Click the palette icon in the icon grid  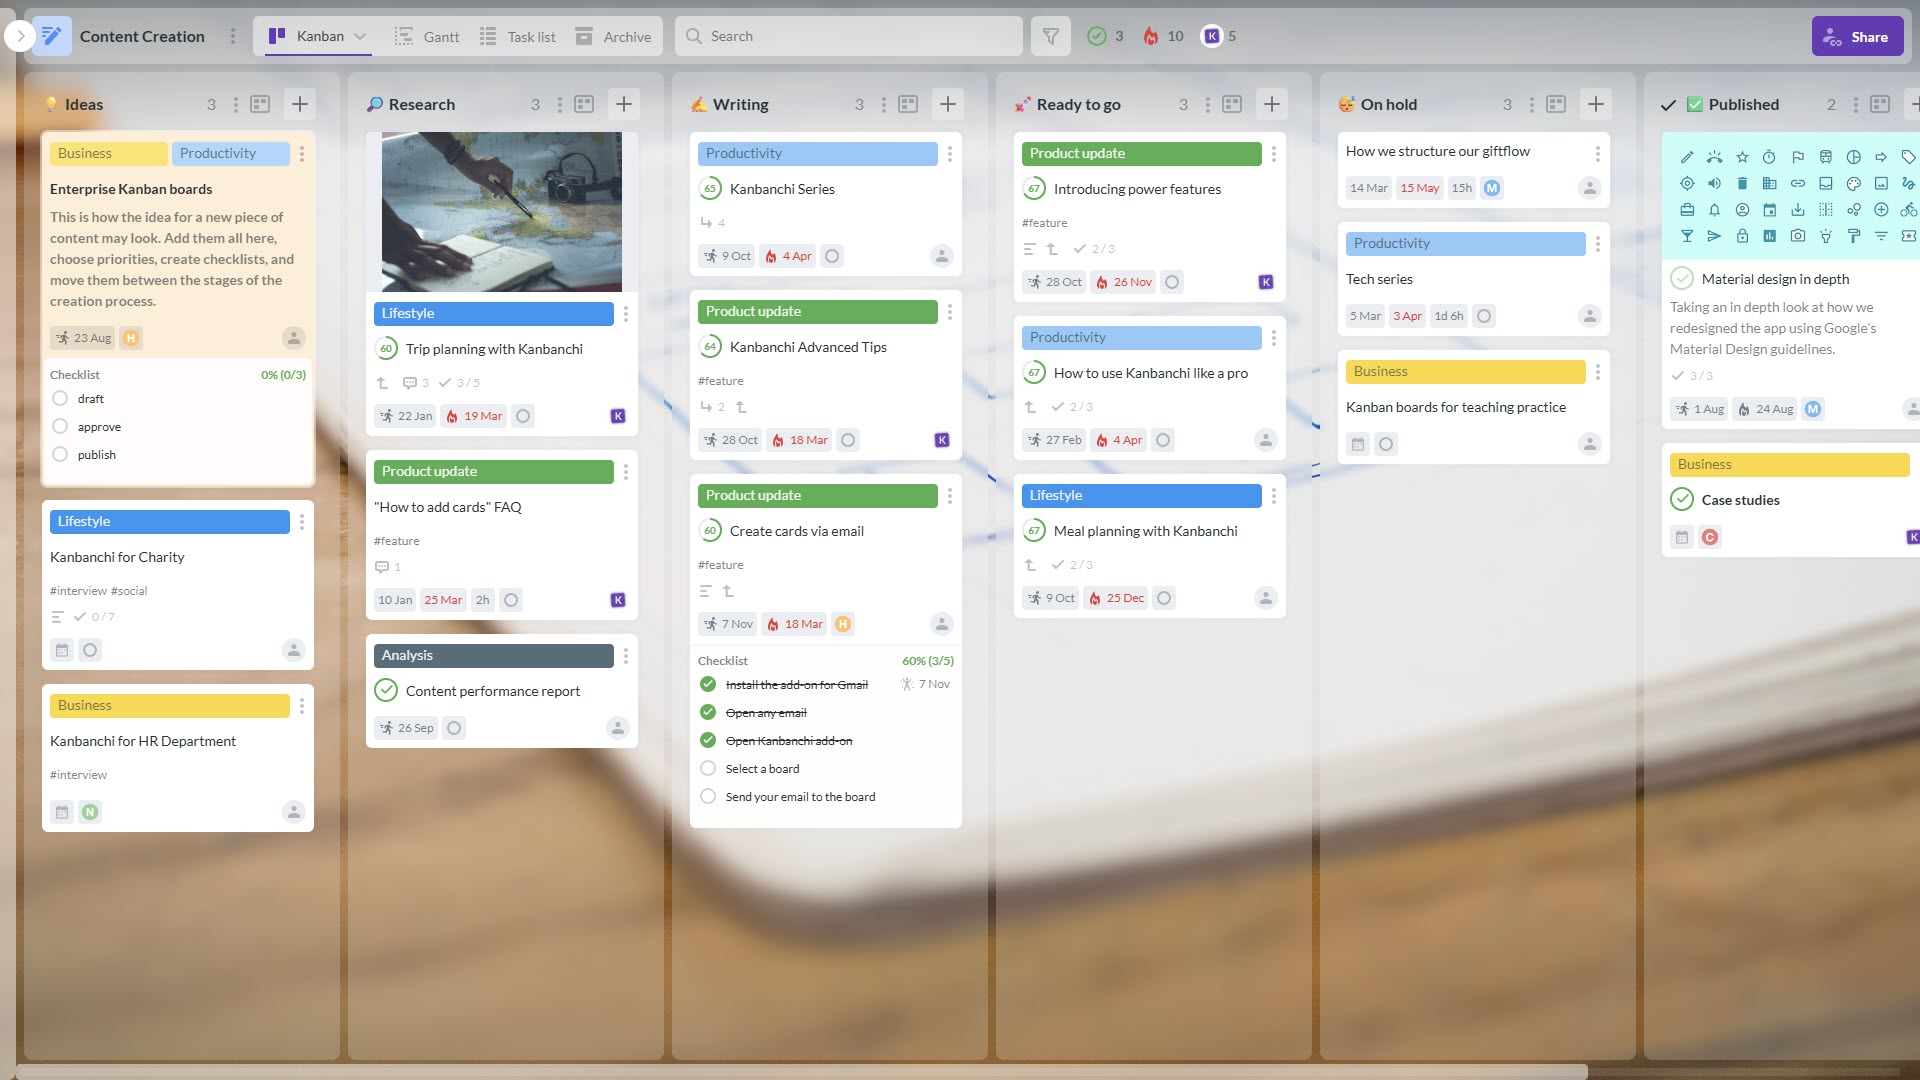coord(1854,183)
